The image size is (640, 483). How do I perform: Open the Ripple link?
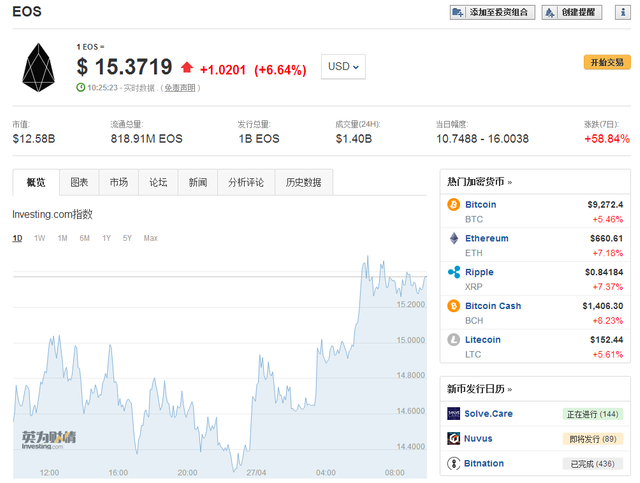tap(479, 272)
